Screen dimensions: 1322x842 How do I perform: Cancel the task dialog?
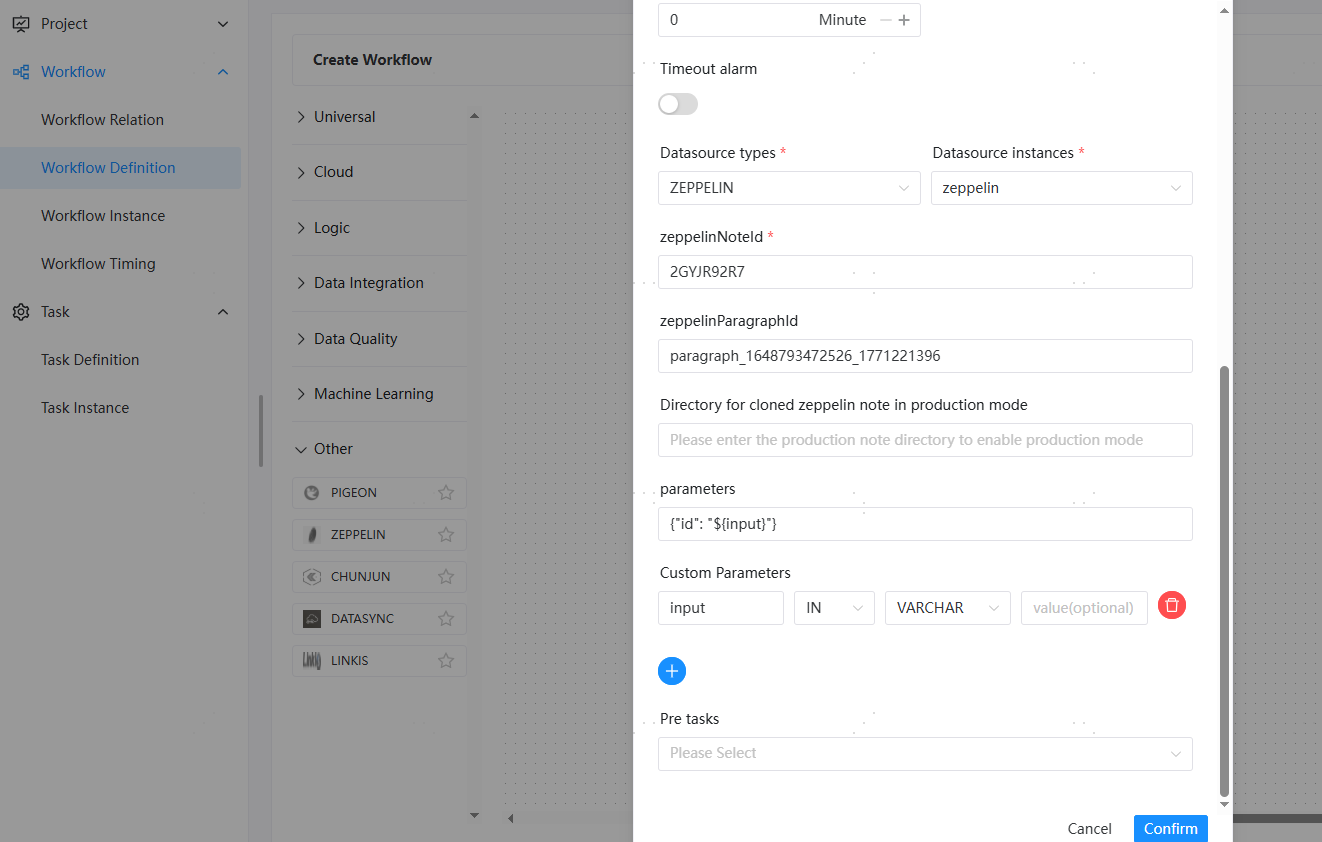pos(1089,828)
